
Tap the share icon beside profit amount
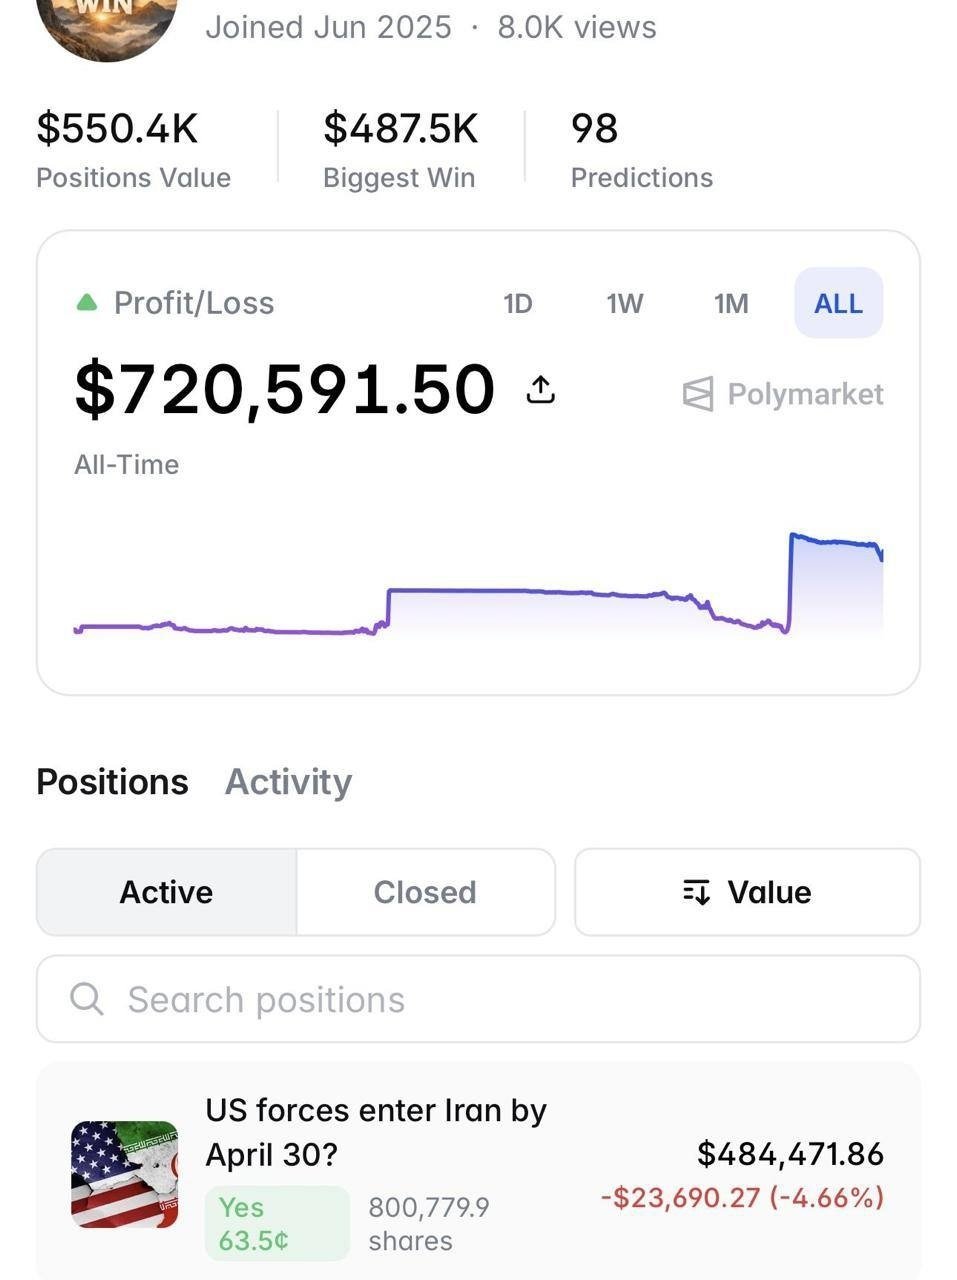click(540, 389)
